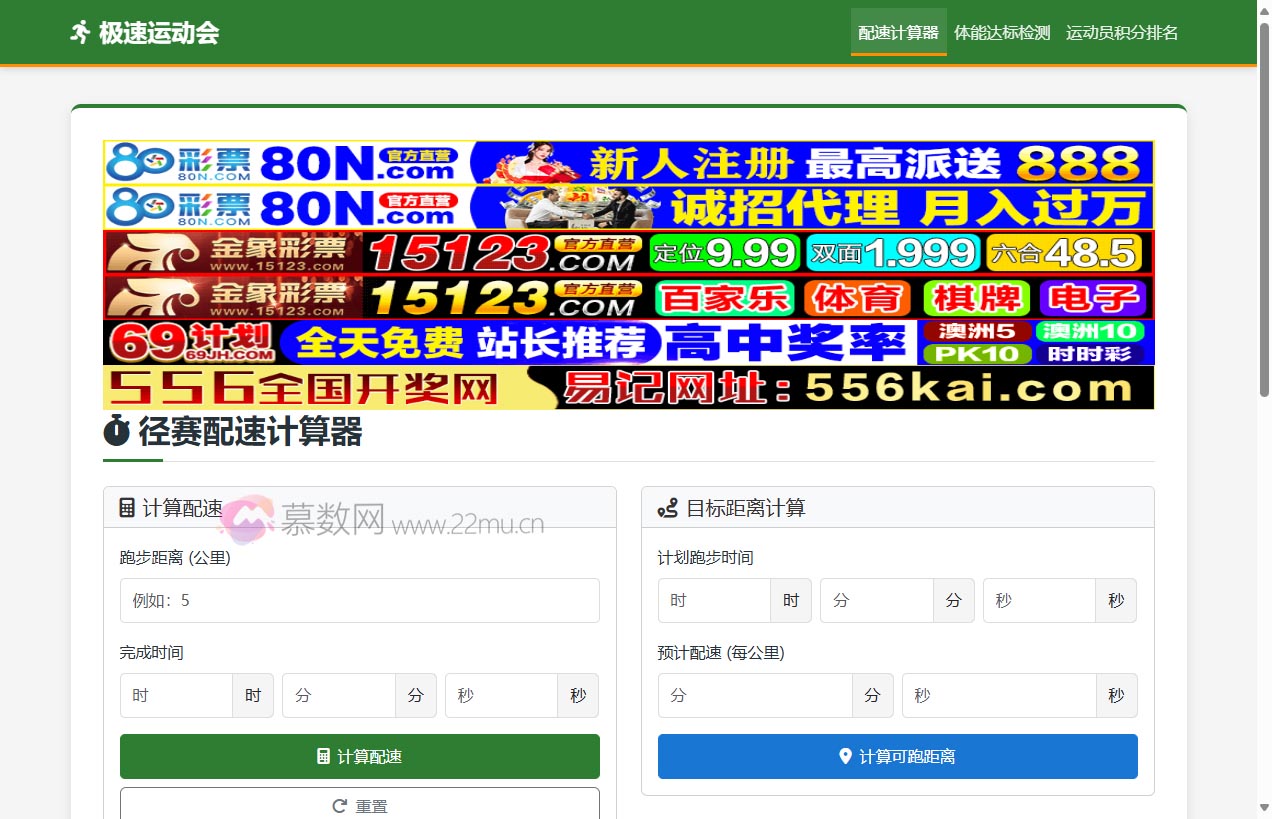The image size is (1272, 819).
Task: Click the 重置 reset button
Action: pyautogui.click(x=359, y=804)
